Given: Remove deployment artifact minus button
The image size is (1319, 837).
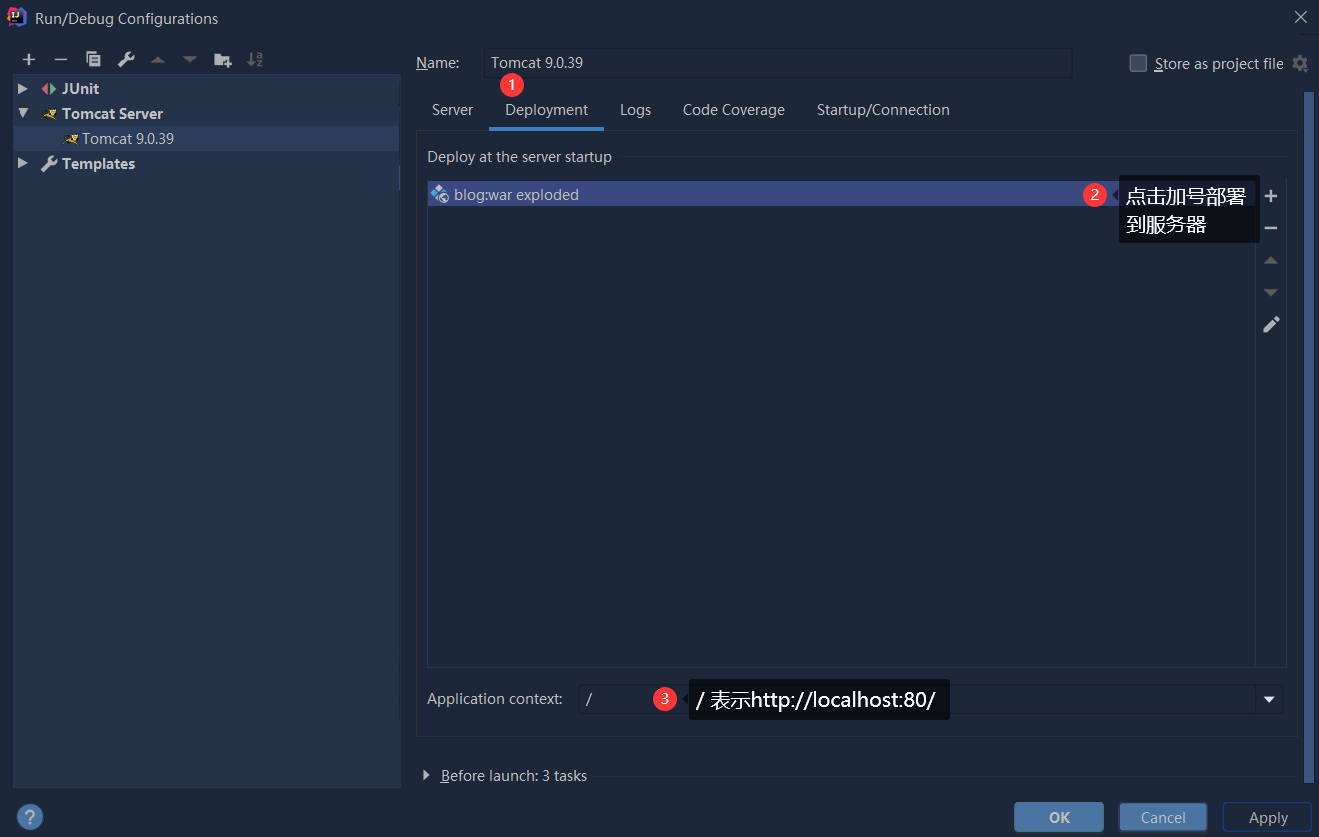Looking at the screenshot, I should (1271, 228).
